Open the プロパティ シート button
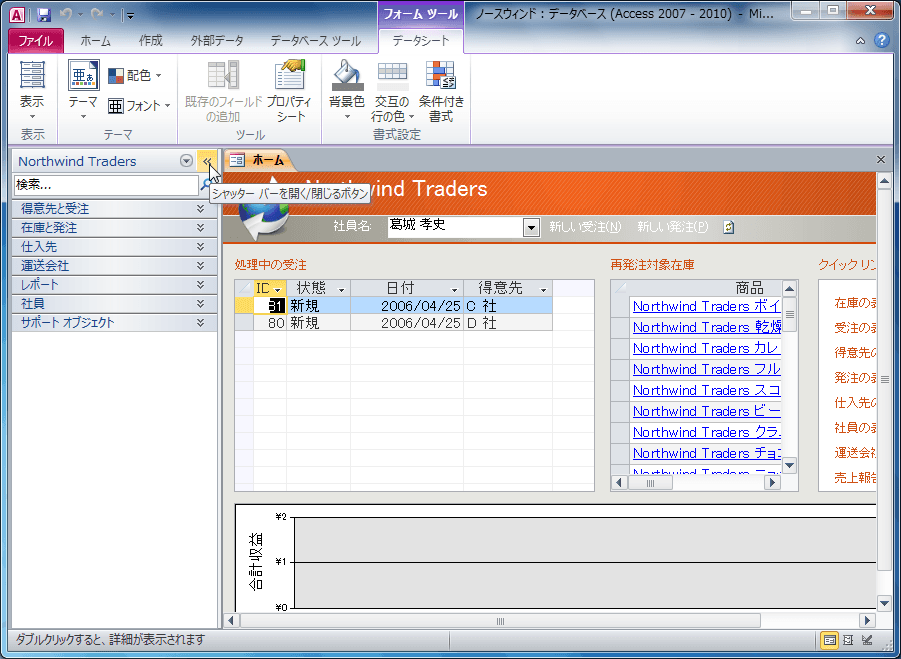Image resolution: width=901 pixels, height=659 pixels. tap(290, 90)
